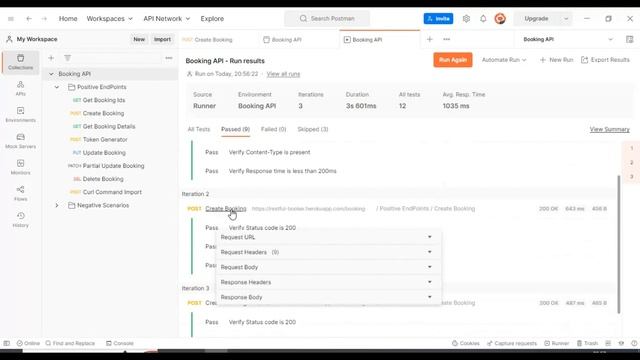Select the Collections sidebar icon
Viewport: 640px width, 360px height.
[20, 62]
